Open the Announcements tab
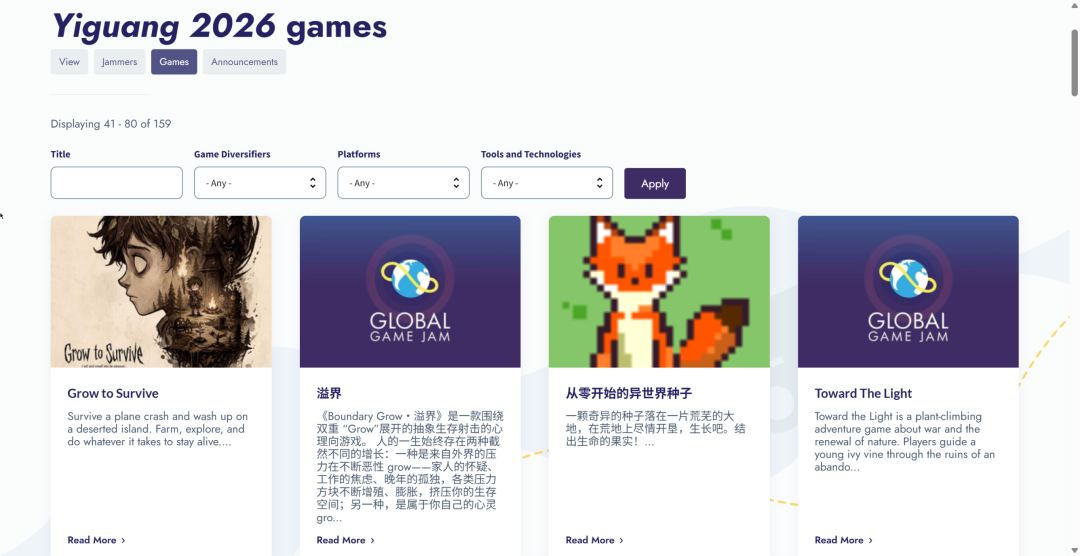This screenshot has width=1080, height=556. point(245,62)
